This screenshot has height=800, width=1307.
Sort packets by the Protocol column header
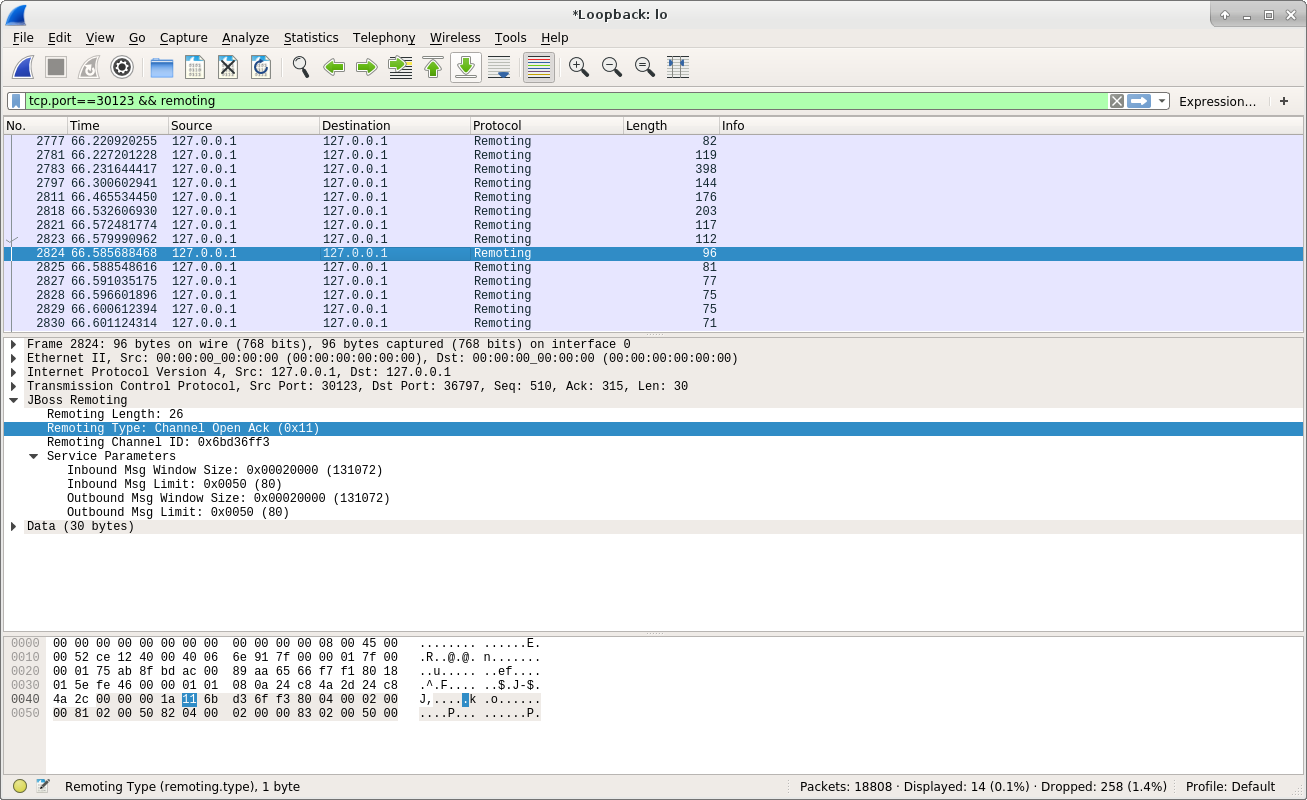coord(546,125)
